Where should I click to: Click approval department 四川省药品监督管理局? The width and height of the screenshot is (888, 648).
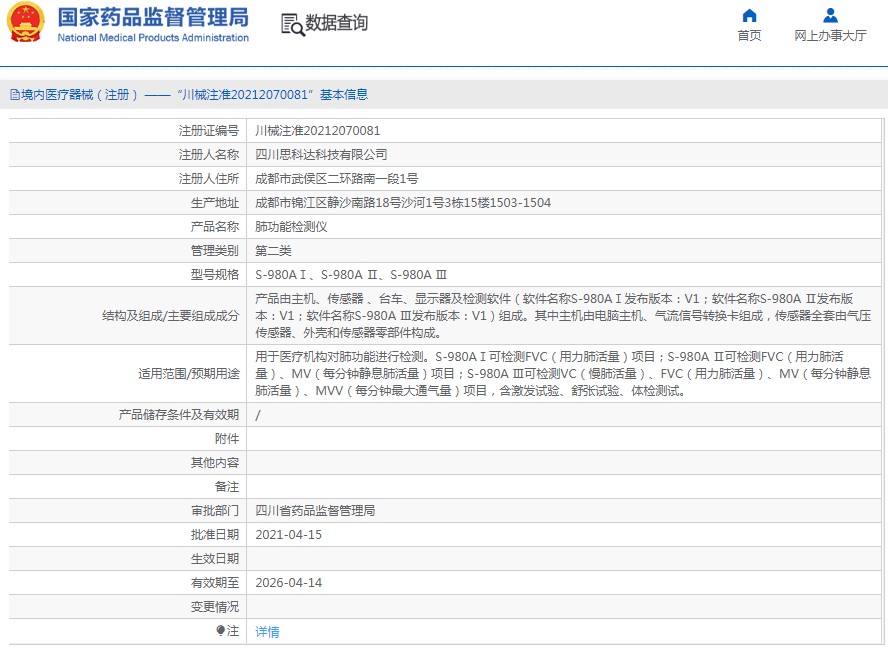(x=315, y=511)
